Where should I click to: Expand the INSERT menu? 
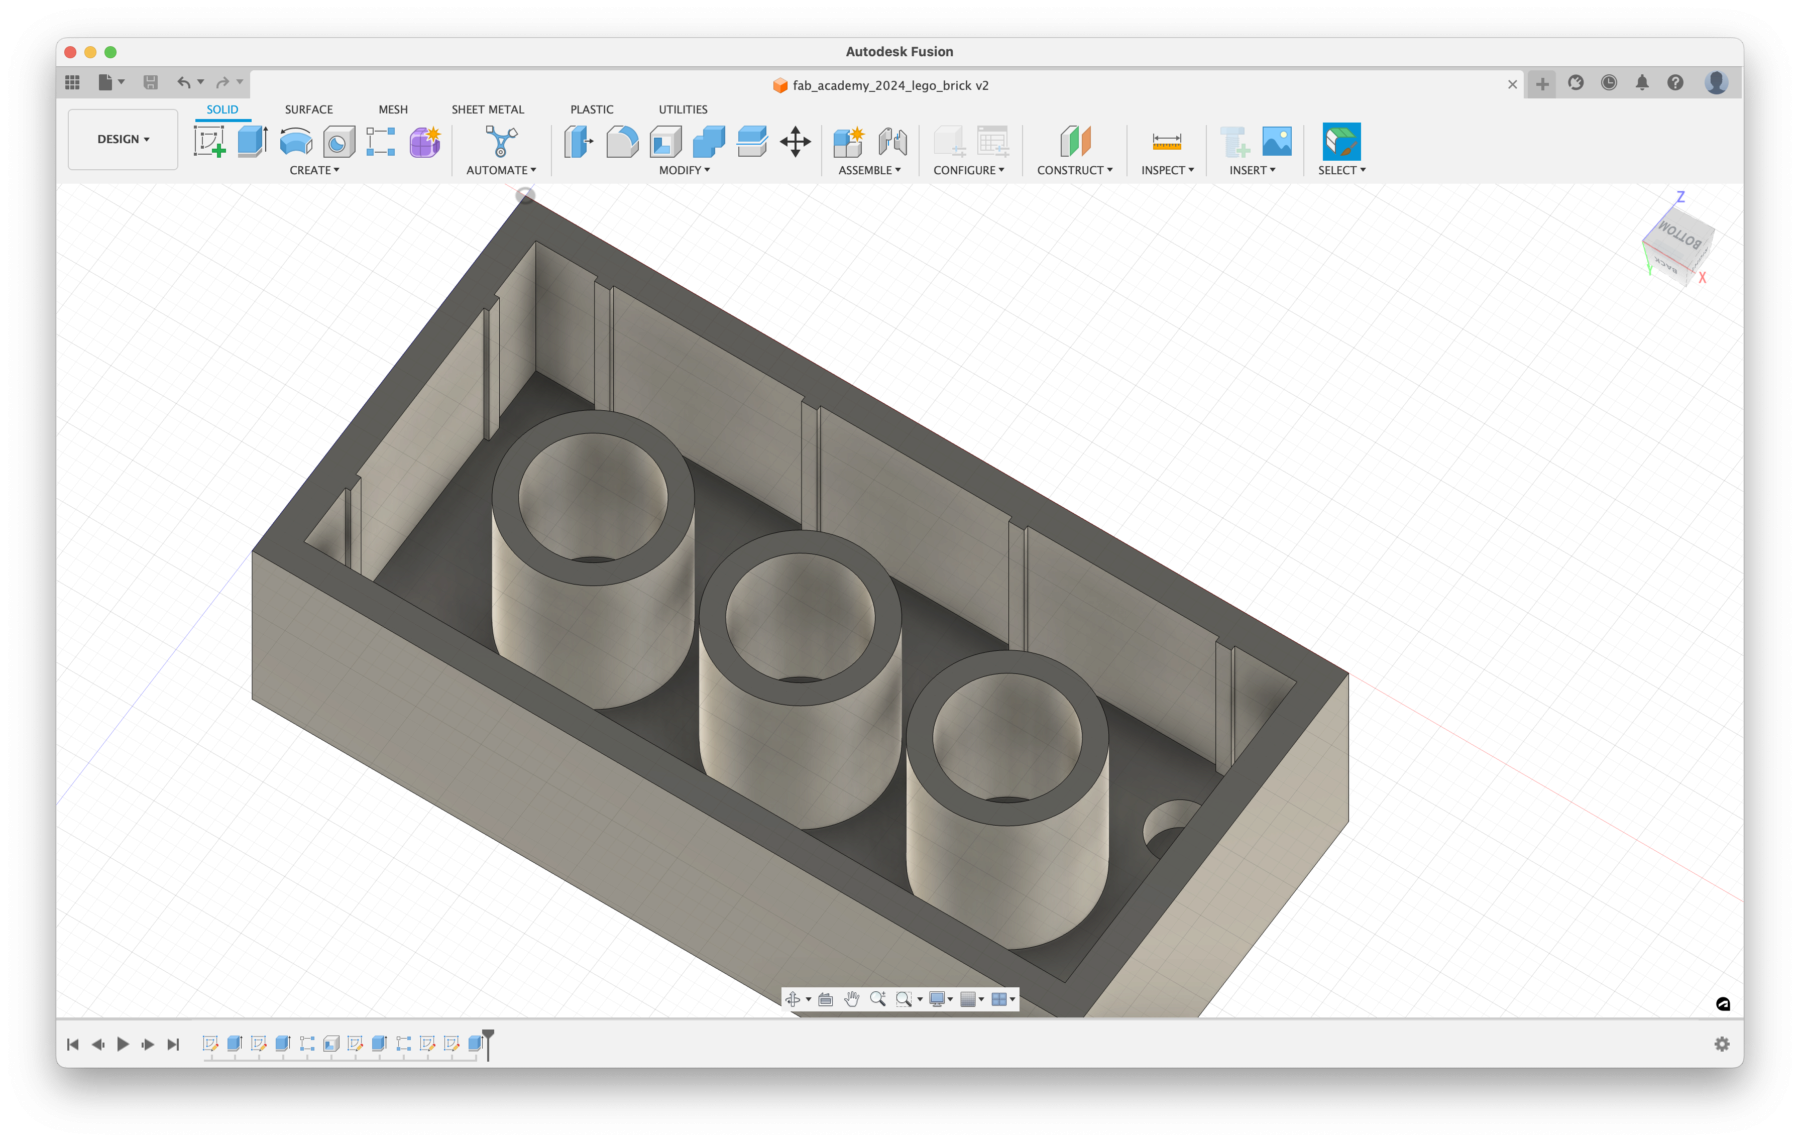click(x=1252, y=170)
